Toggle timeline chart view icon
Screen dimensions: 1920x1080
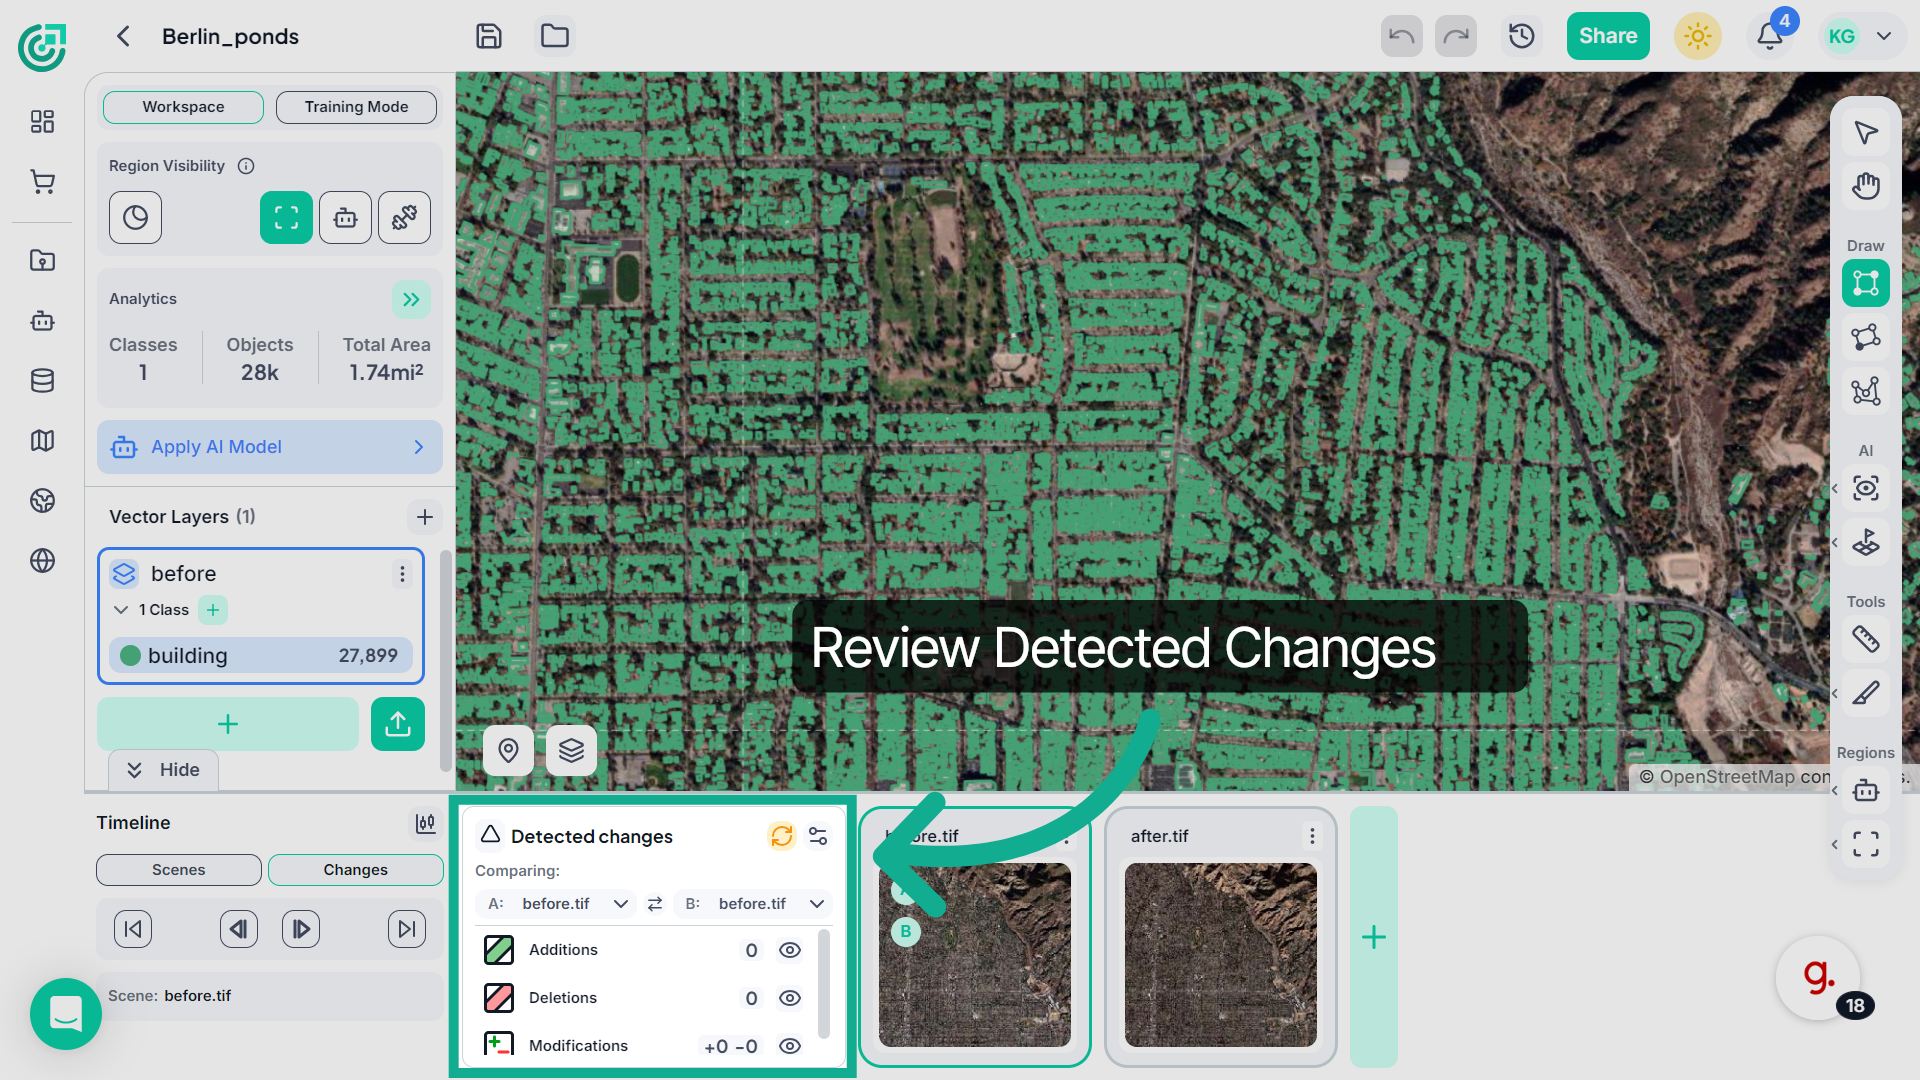[x=425, y=823]
